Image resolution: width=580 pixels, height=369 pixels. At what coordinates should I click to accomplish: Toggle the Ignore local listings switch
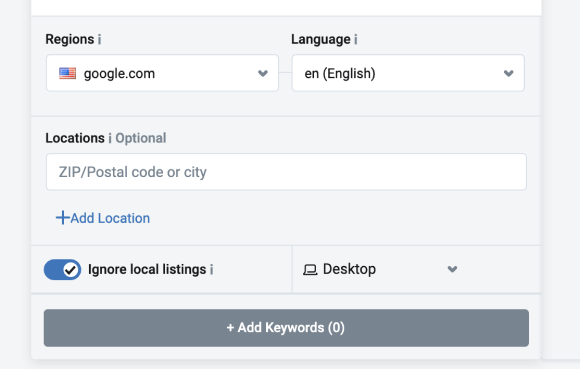[62, 270]
